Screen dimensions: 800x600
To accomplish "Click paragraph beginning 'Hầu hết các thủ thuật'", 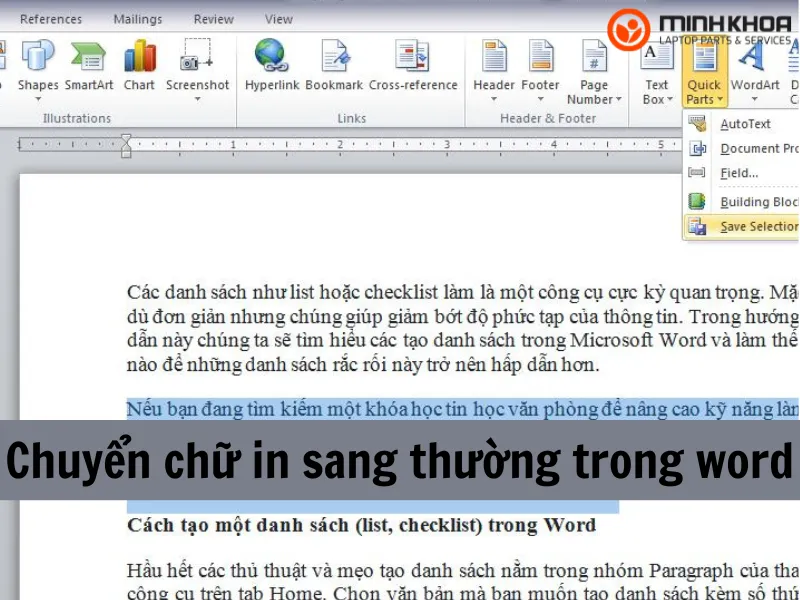I will point(463,581).
